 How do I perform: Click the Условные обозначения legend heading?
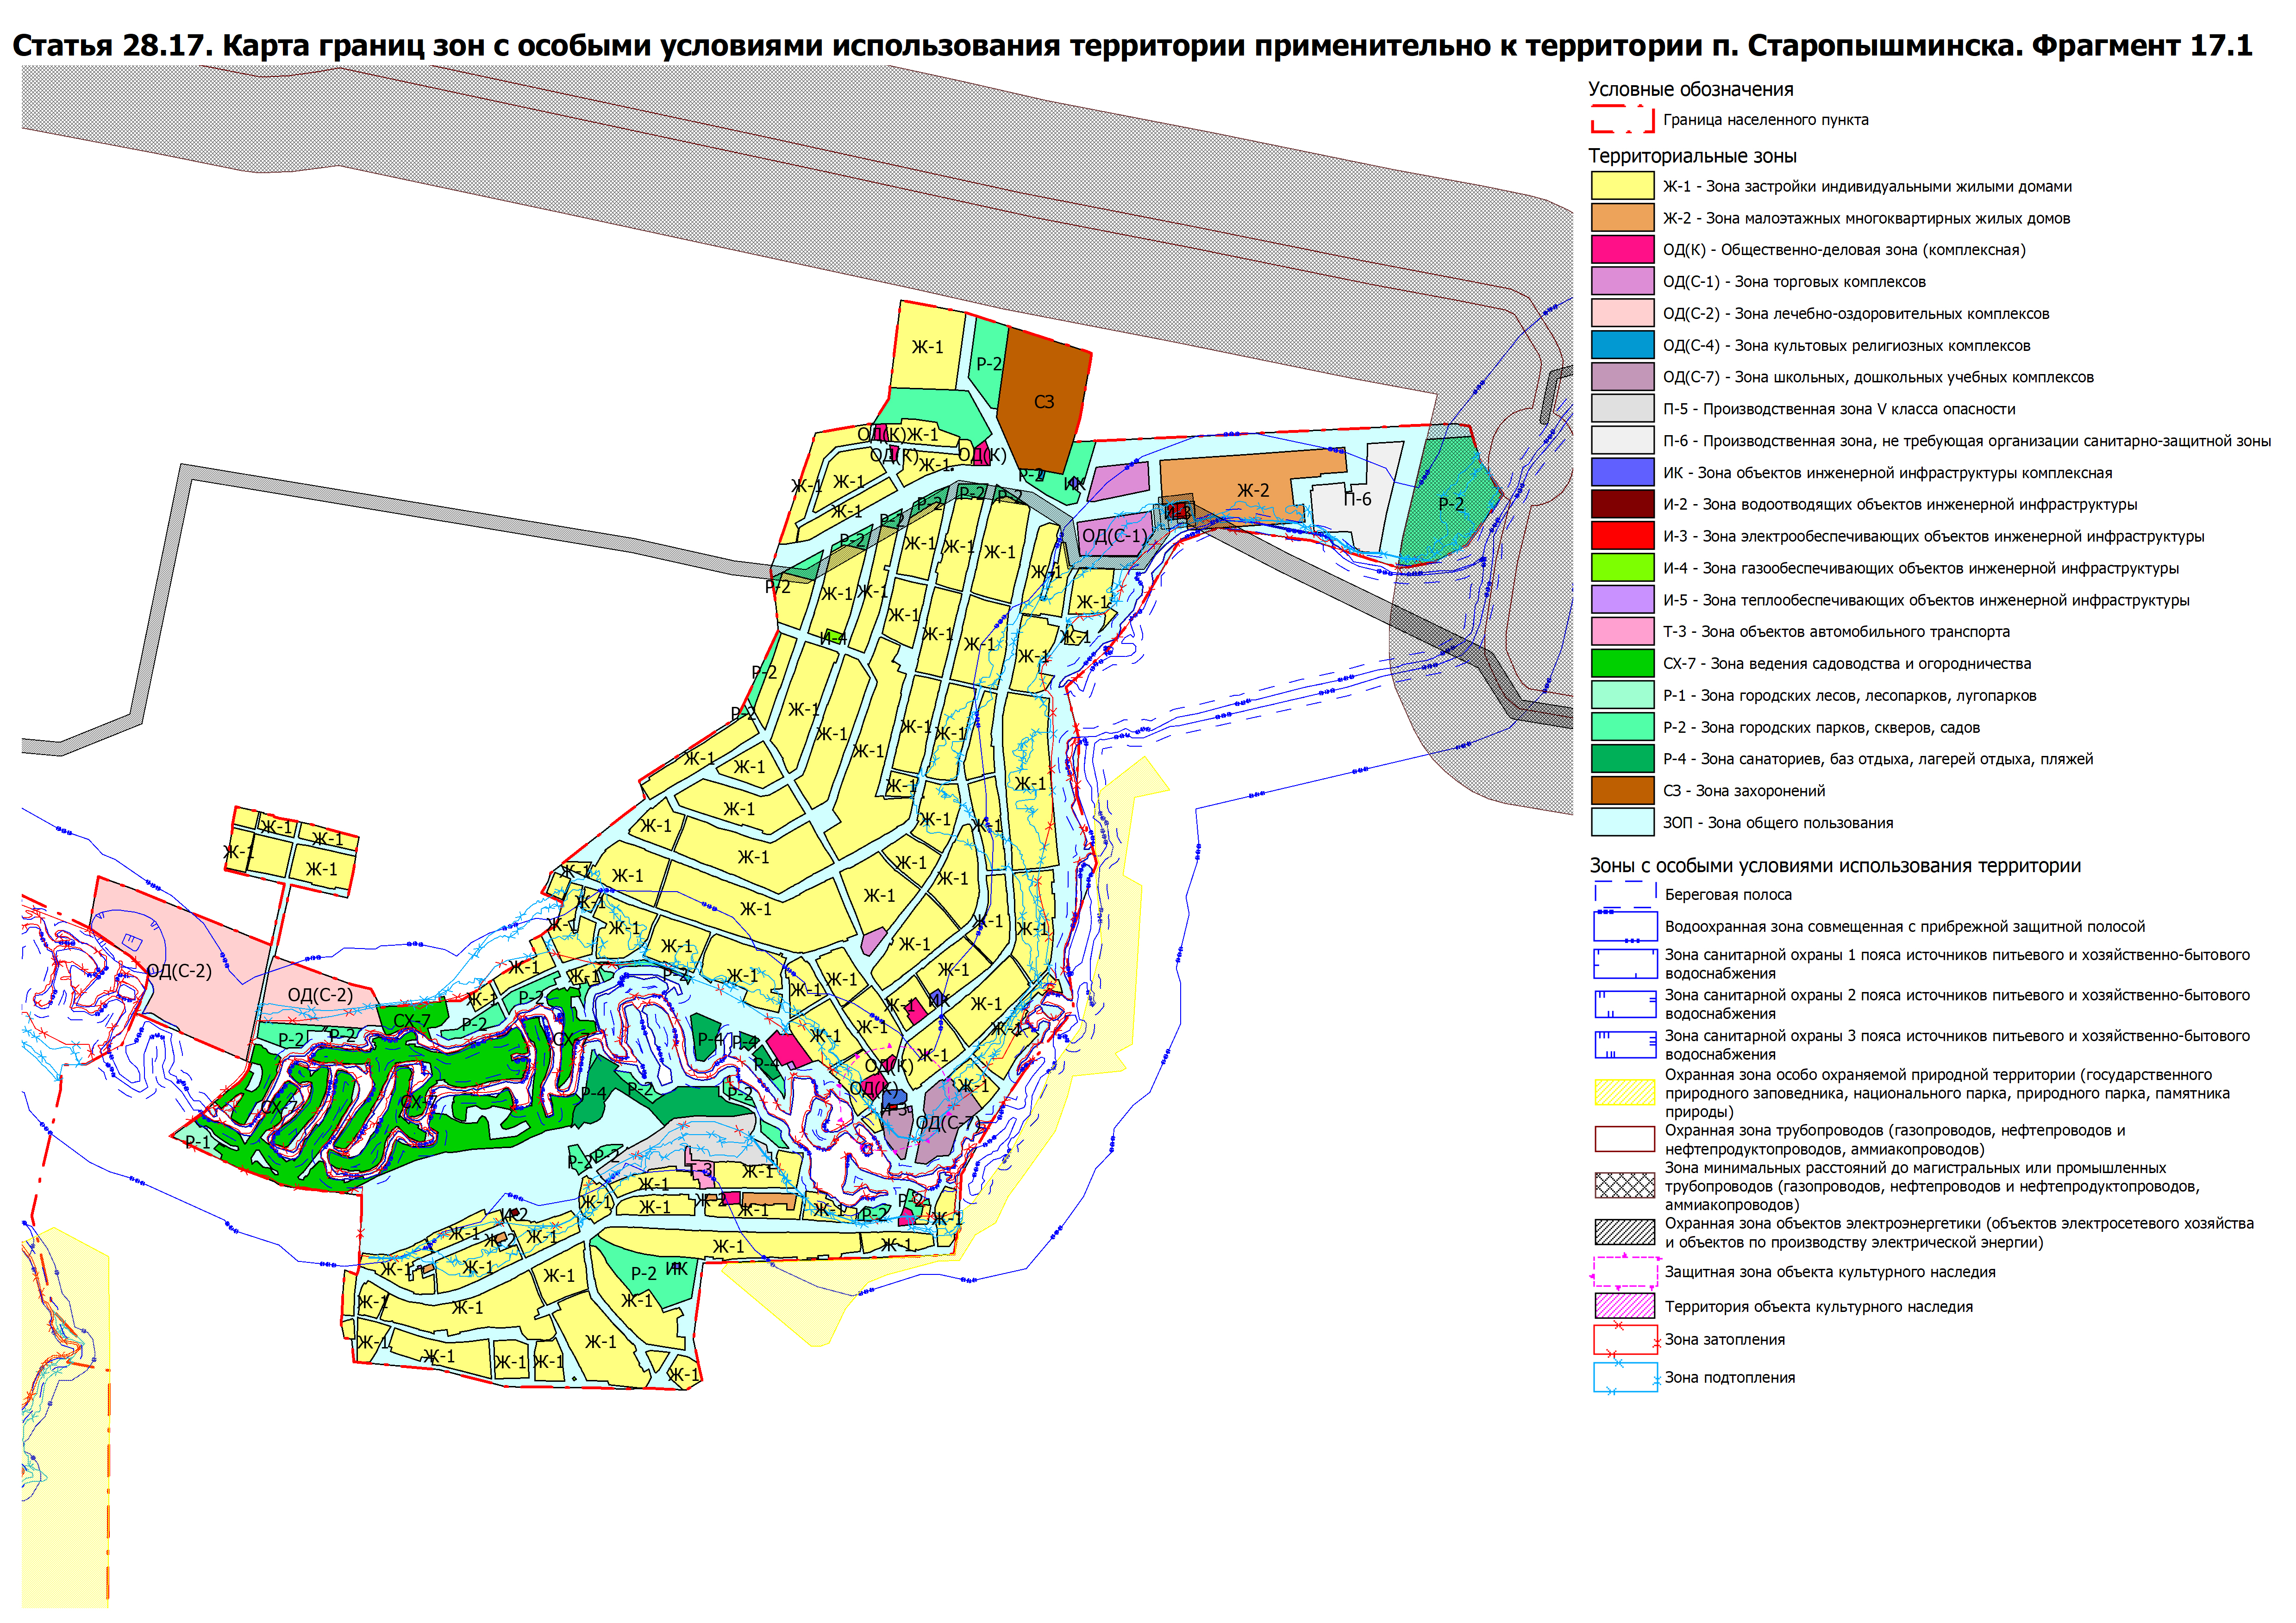(x=1690, y=90)
